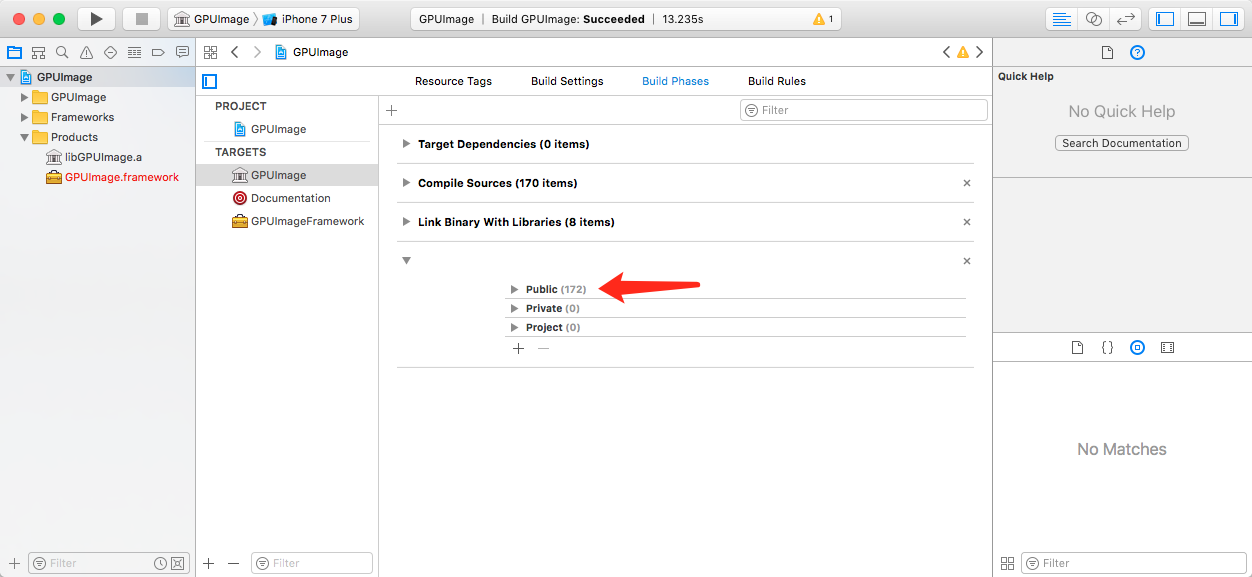Add header file with plus button
Image resolution: width=1252 pixels, height=577 pixels.
[x=518, y=348]
